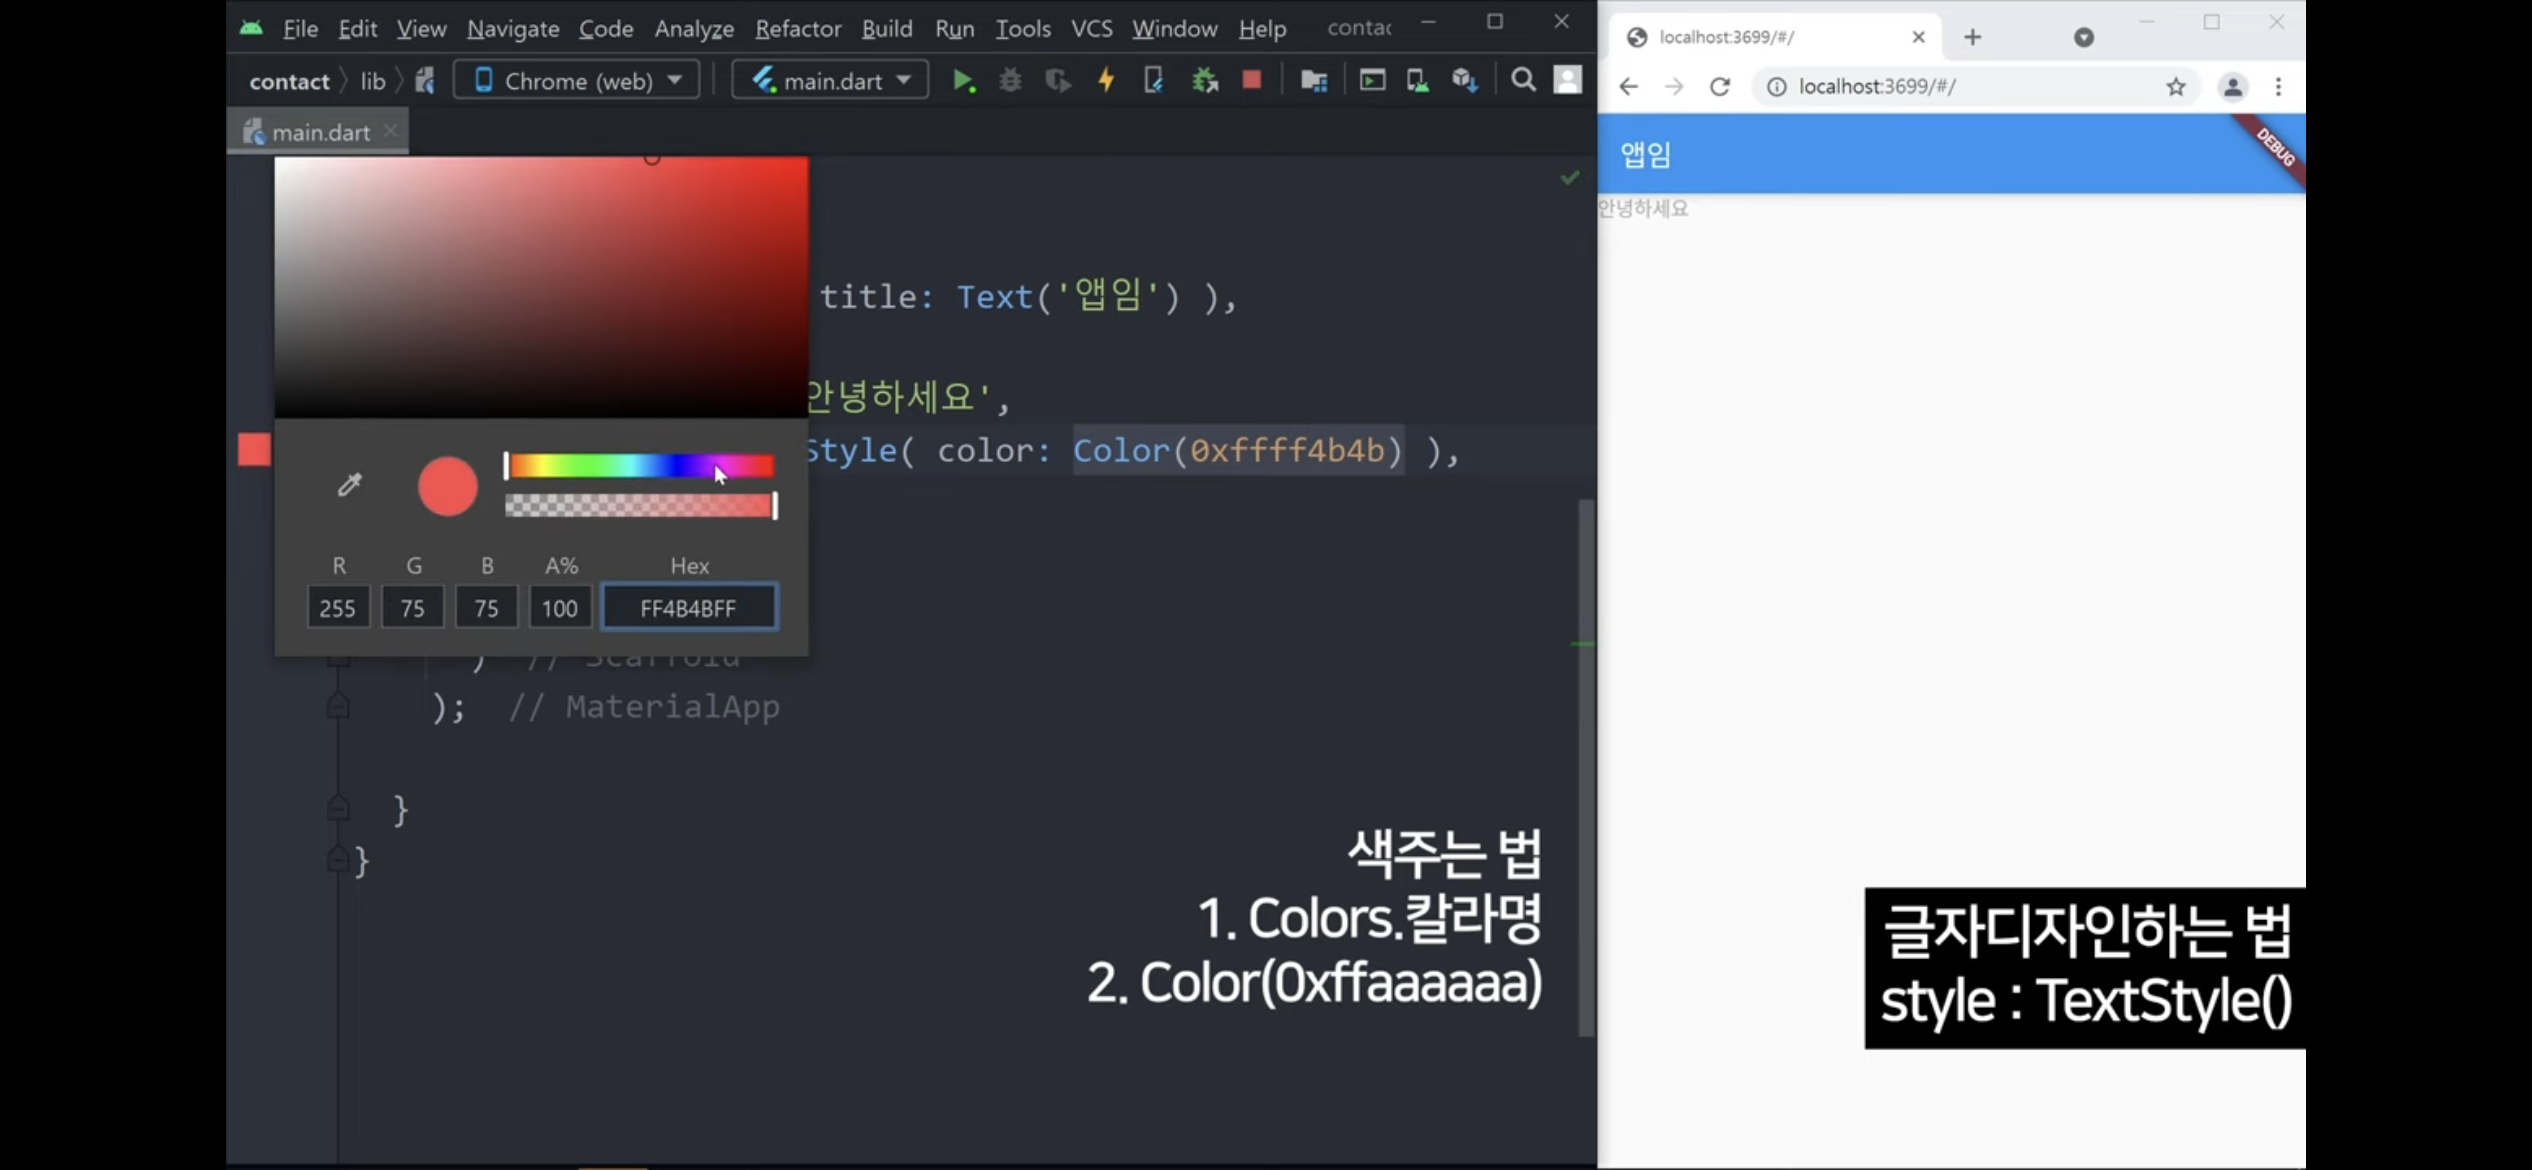
Task: Click the green inspection checkmark in editor
Action: tap(1570, 178)
